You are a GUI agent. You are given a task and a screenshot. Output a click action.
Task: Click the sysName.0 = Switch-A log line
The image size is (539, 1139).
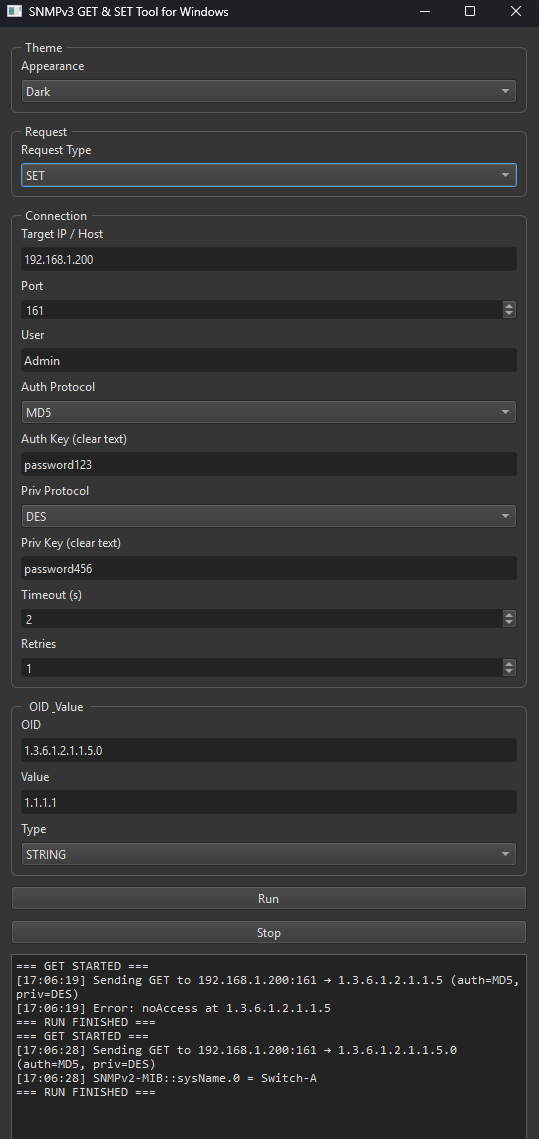[x=166, y=1078]
